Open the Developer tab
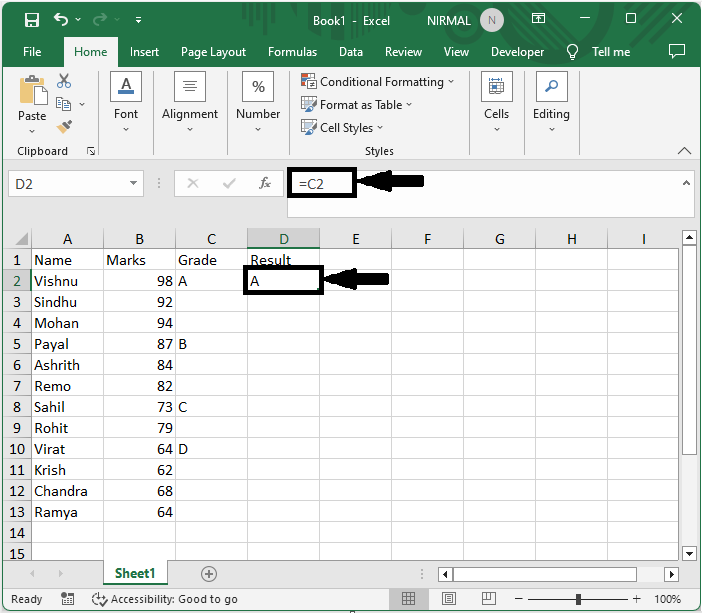The height and width of the screenshot is (613, 702). tap(517, 52)
